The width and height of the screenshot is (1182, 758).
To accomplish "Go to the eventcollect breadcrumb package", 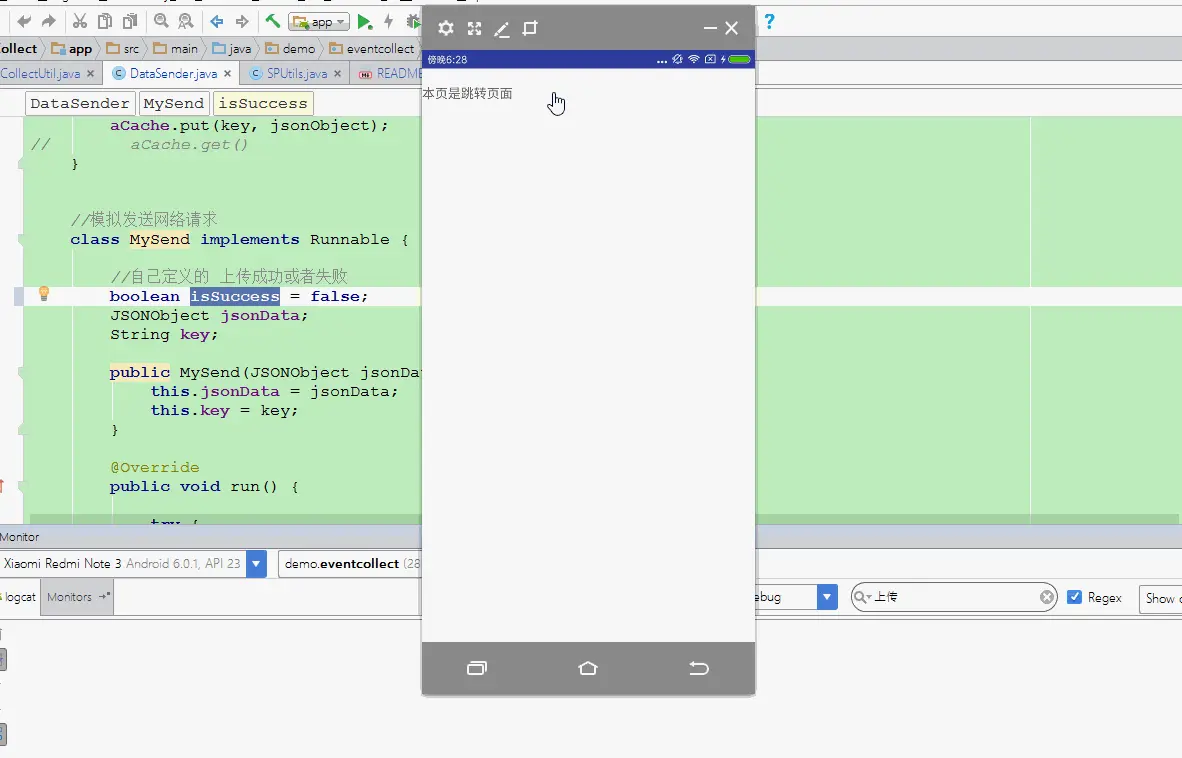I will click(372, 49).
